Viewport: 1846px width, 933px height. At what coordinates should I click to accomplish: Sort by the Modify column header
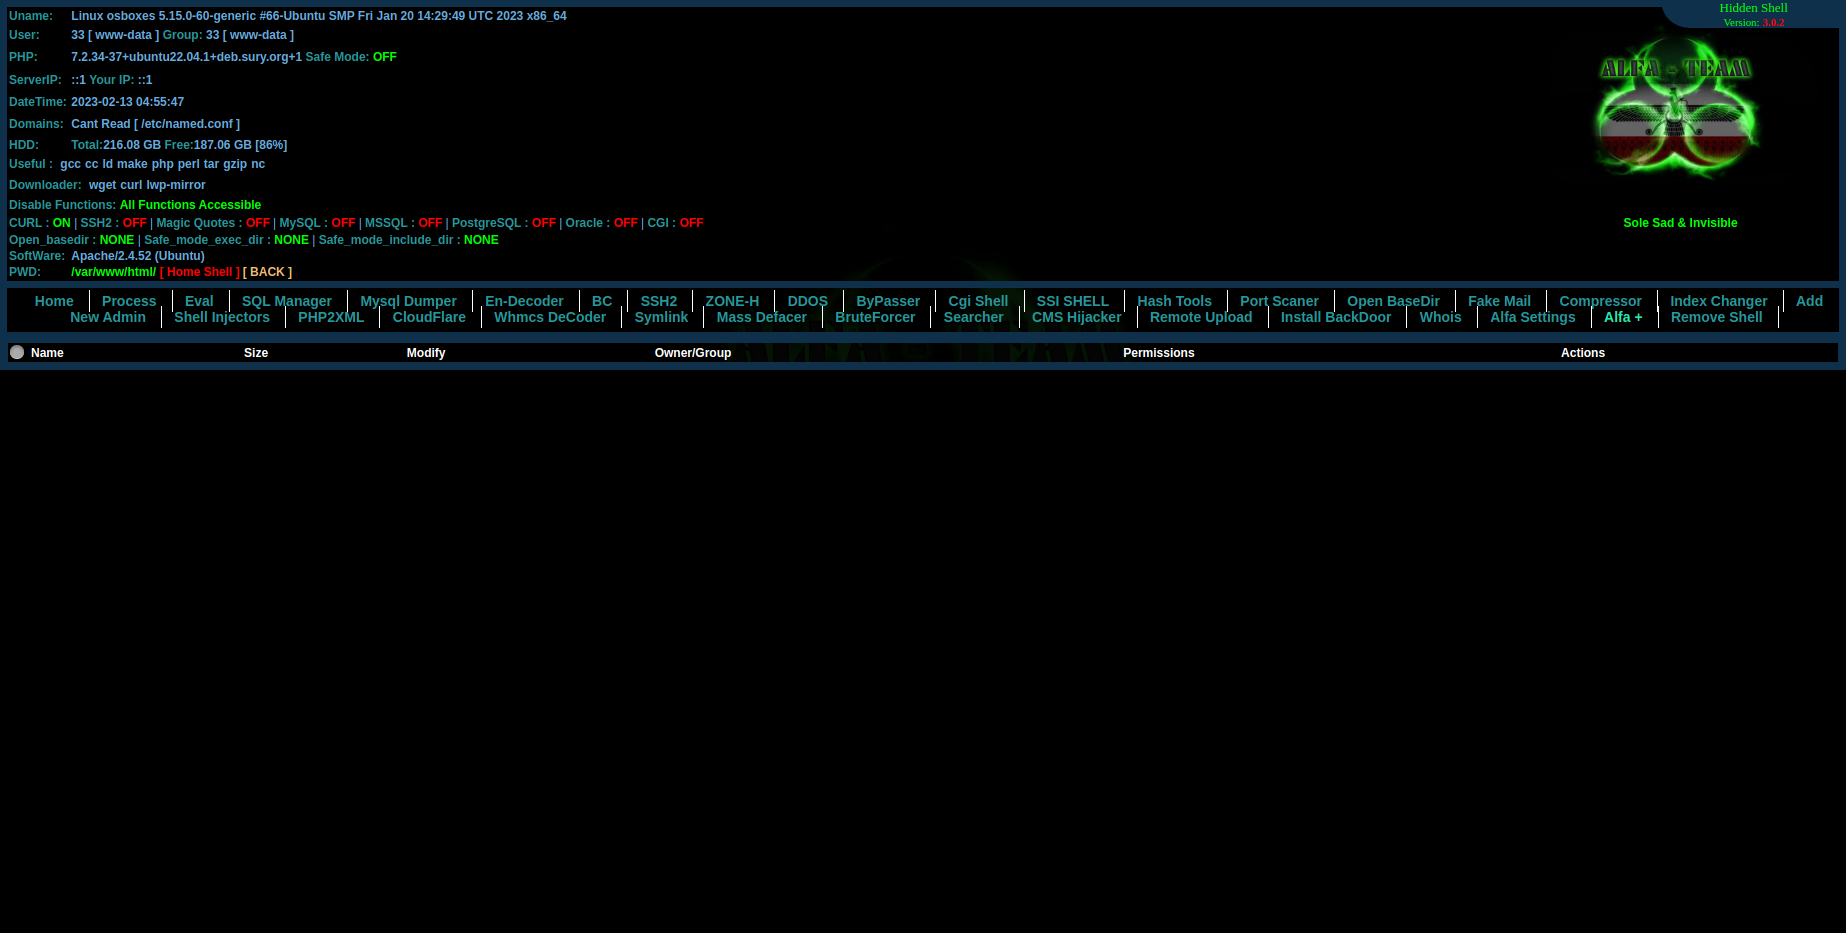[x=426, y=353]
